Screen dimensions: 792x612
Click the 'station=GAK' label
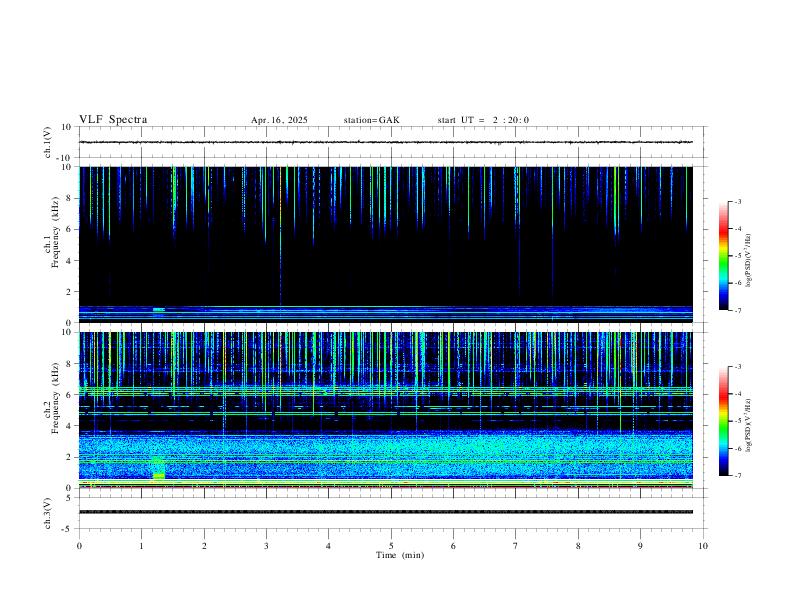[371, 120]
